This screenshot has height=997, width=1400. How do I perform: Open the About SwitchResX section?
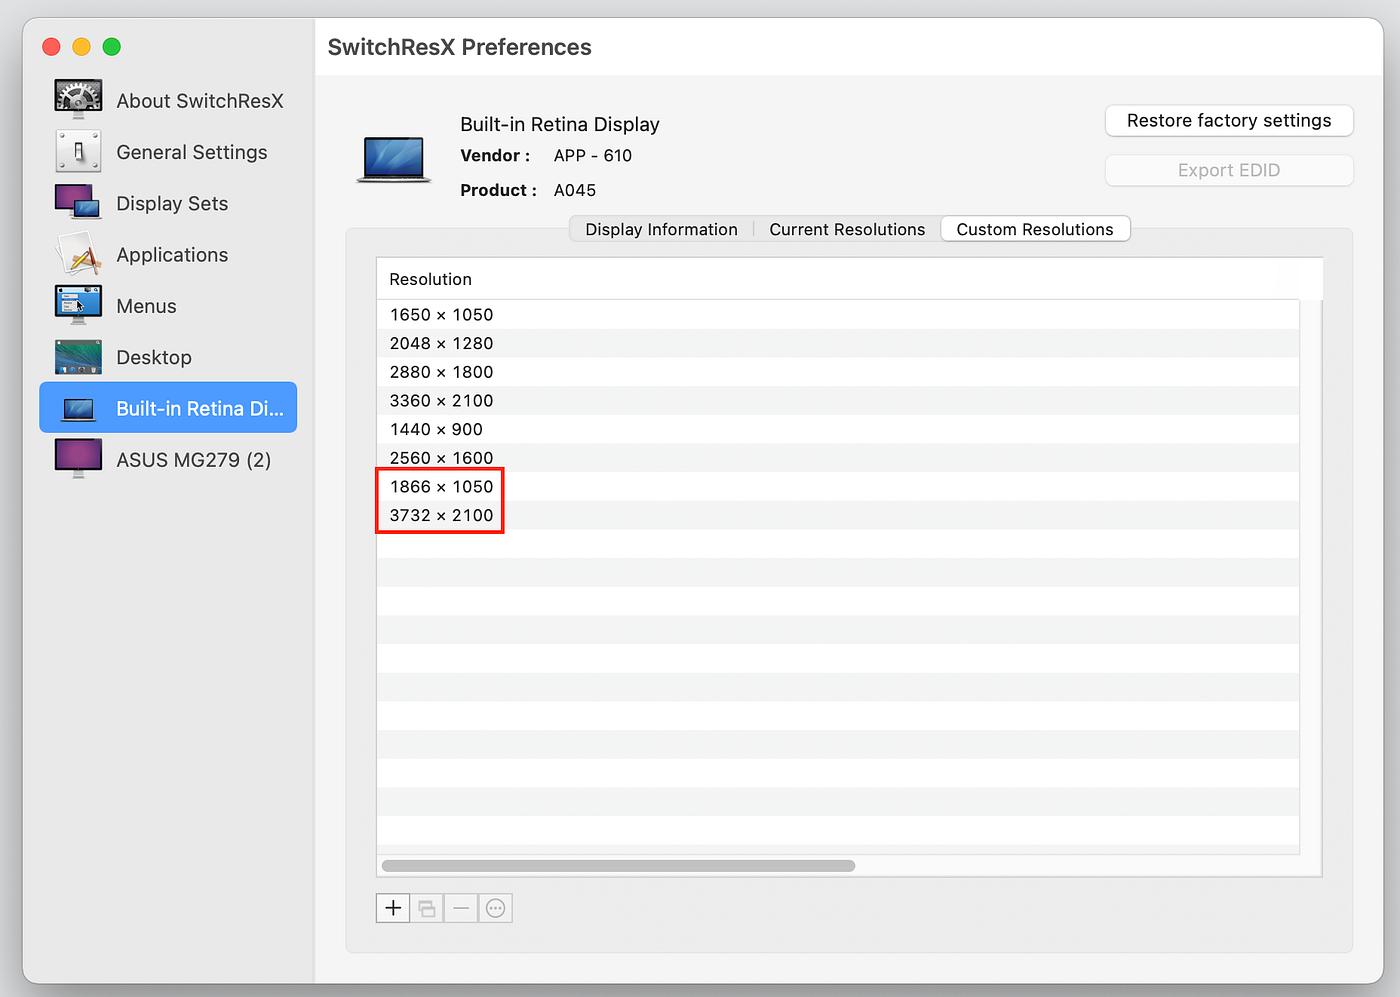pos(199,100)
